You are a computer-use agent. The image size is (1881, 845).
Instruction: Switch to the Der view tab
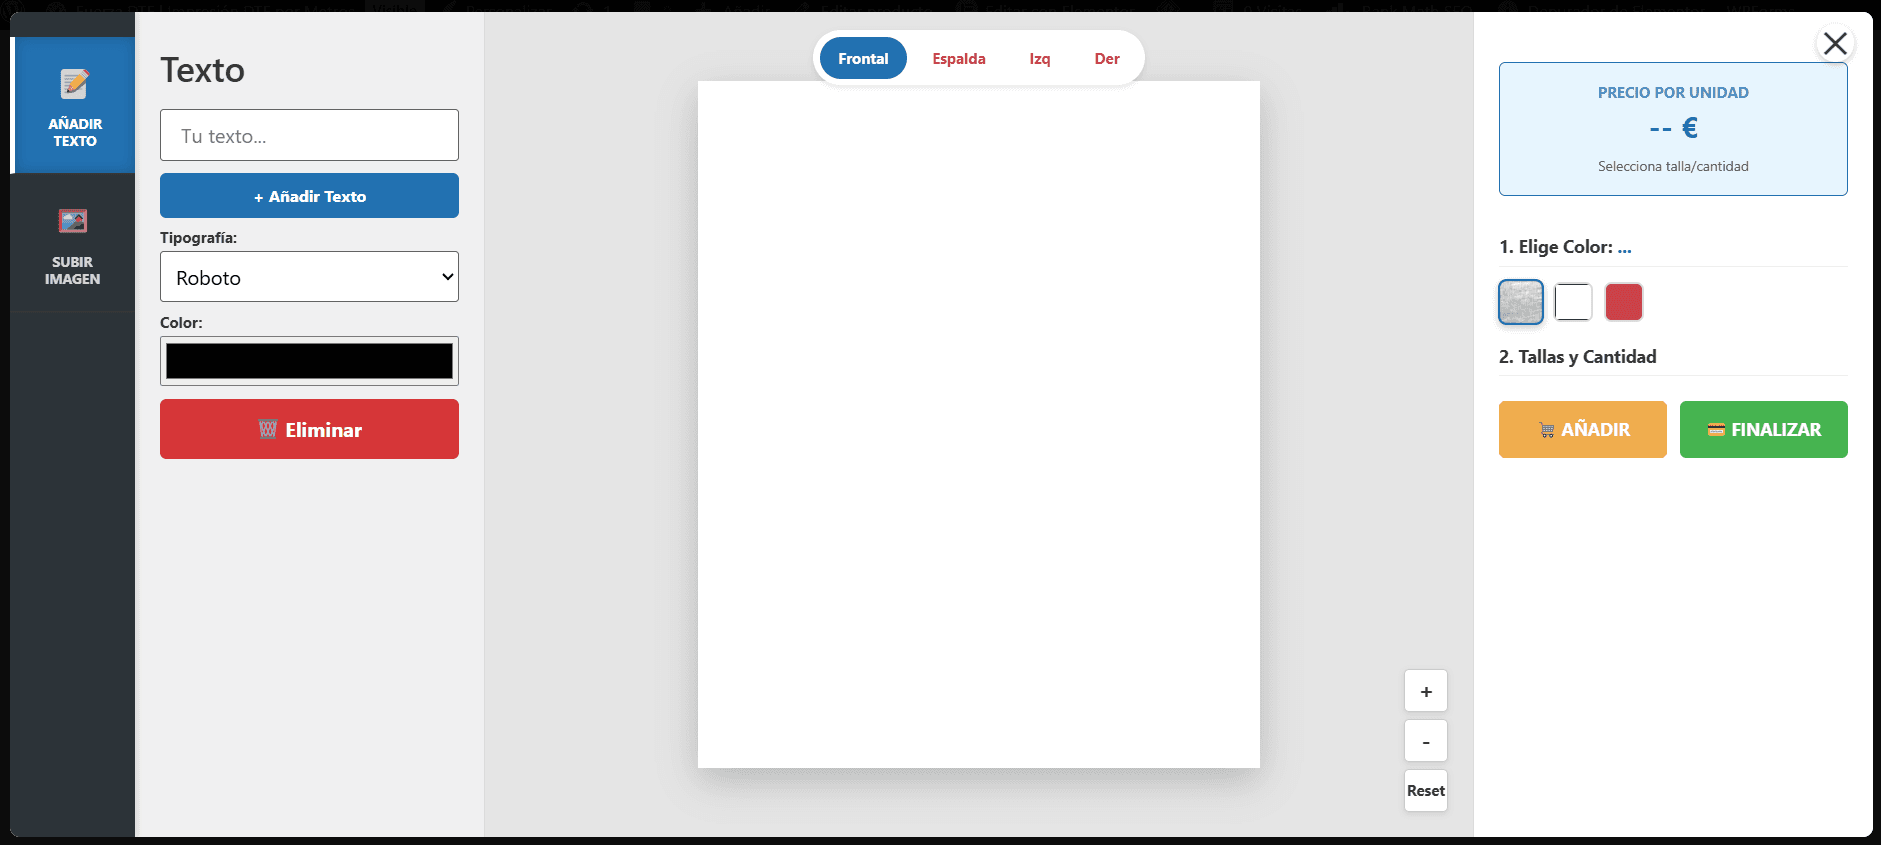(x=1107, y=58)
